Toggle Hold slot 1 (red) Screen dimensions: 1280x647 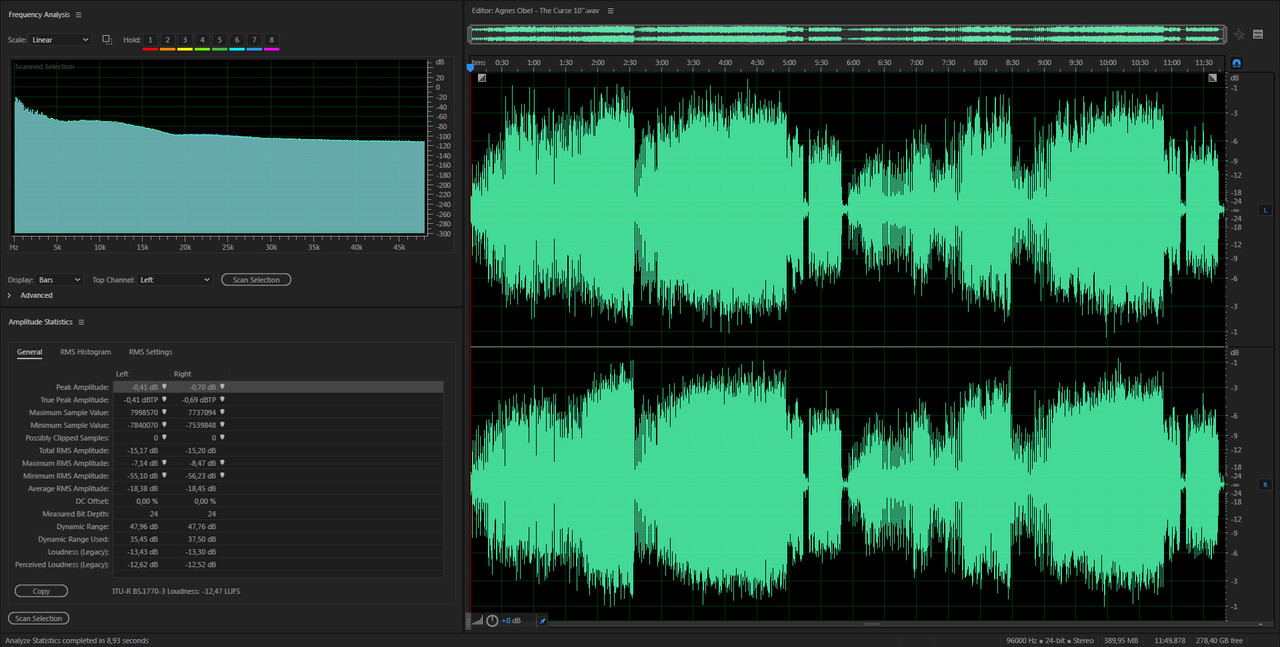pos(151,40)
